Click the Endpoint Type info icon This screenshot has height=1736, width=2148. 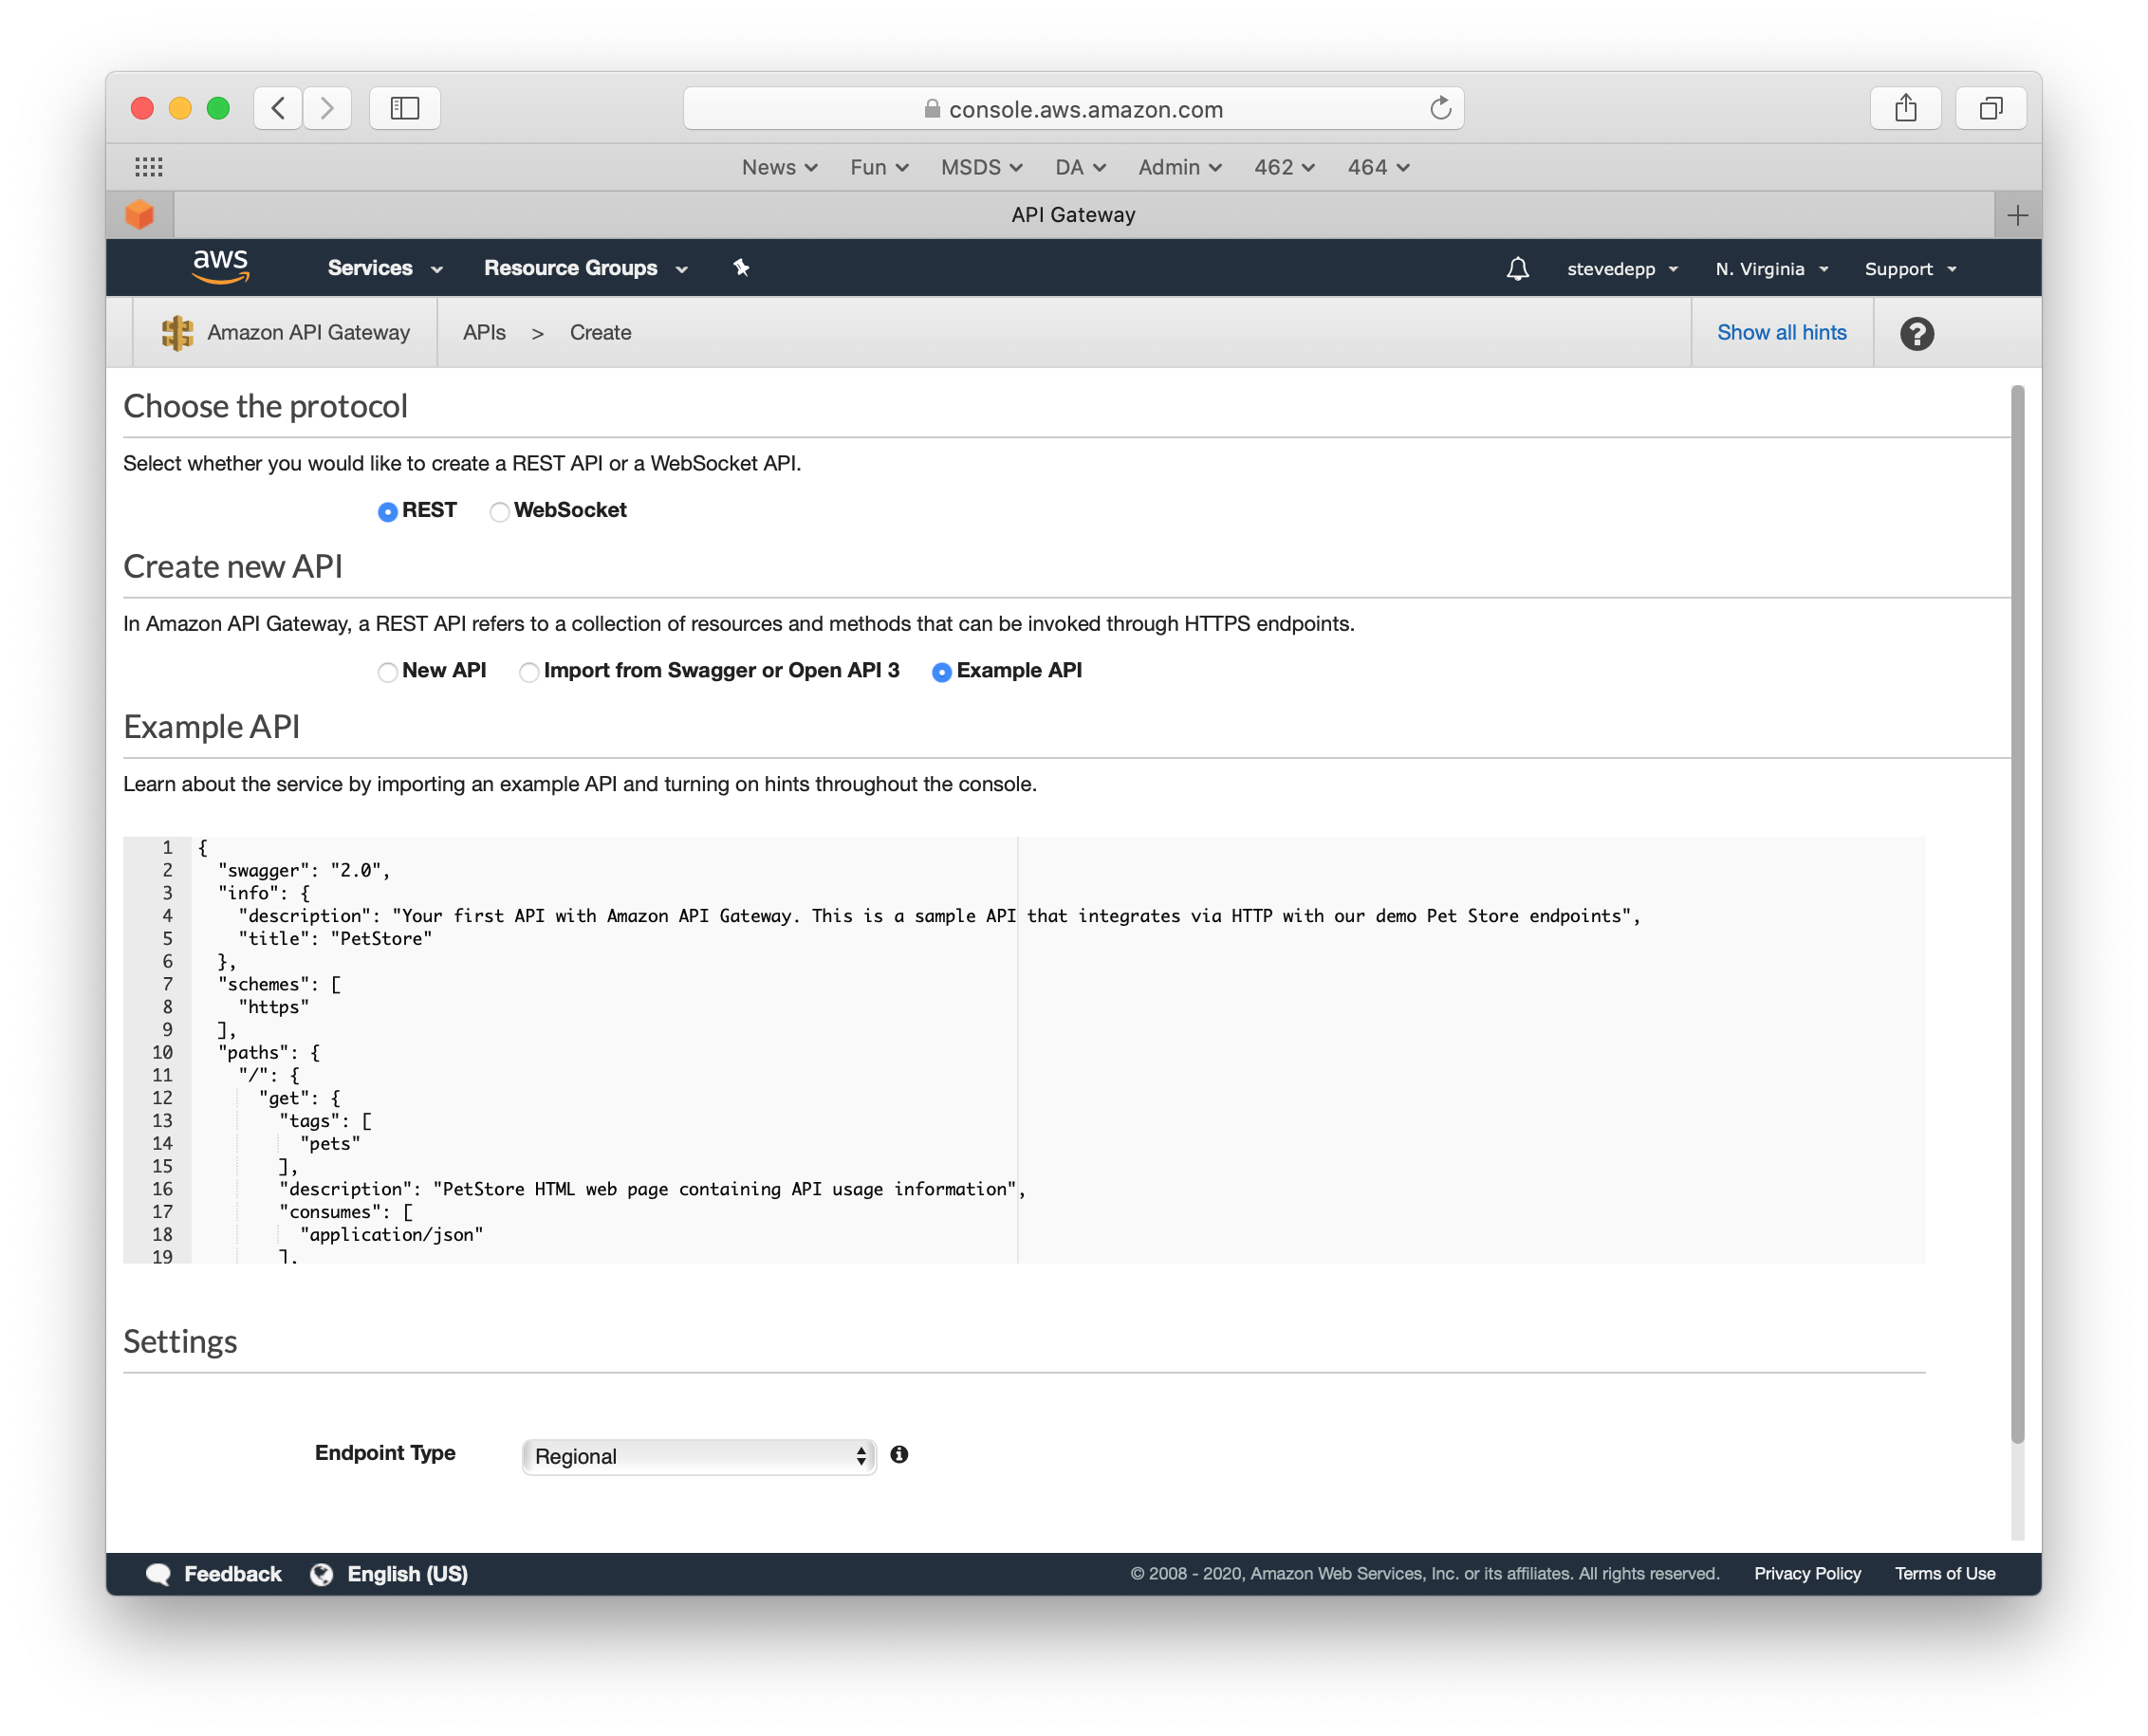tap(899, 1454)
